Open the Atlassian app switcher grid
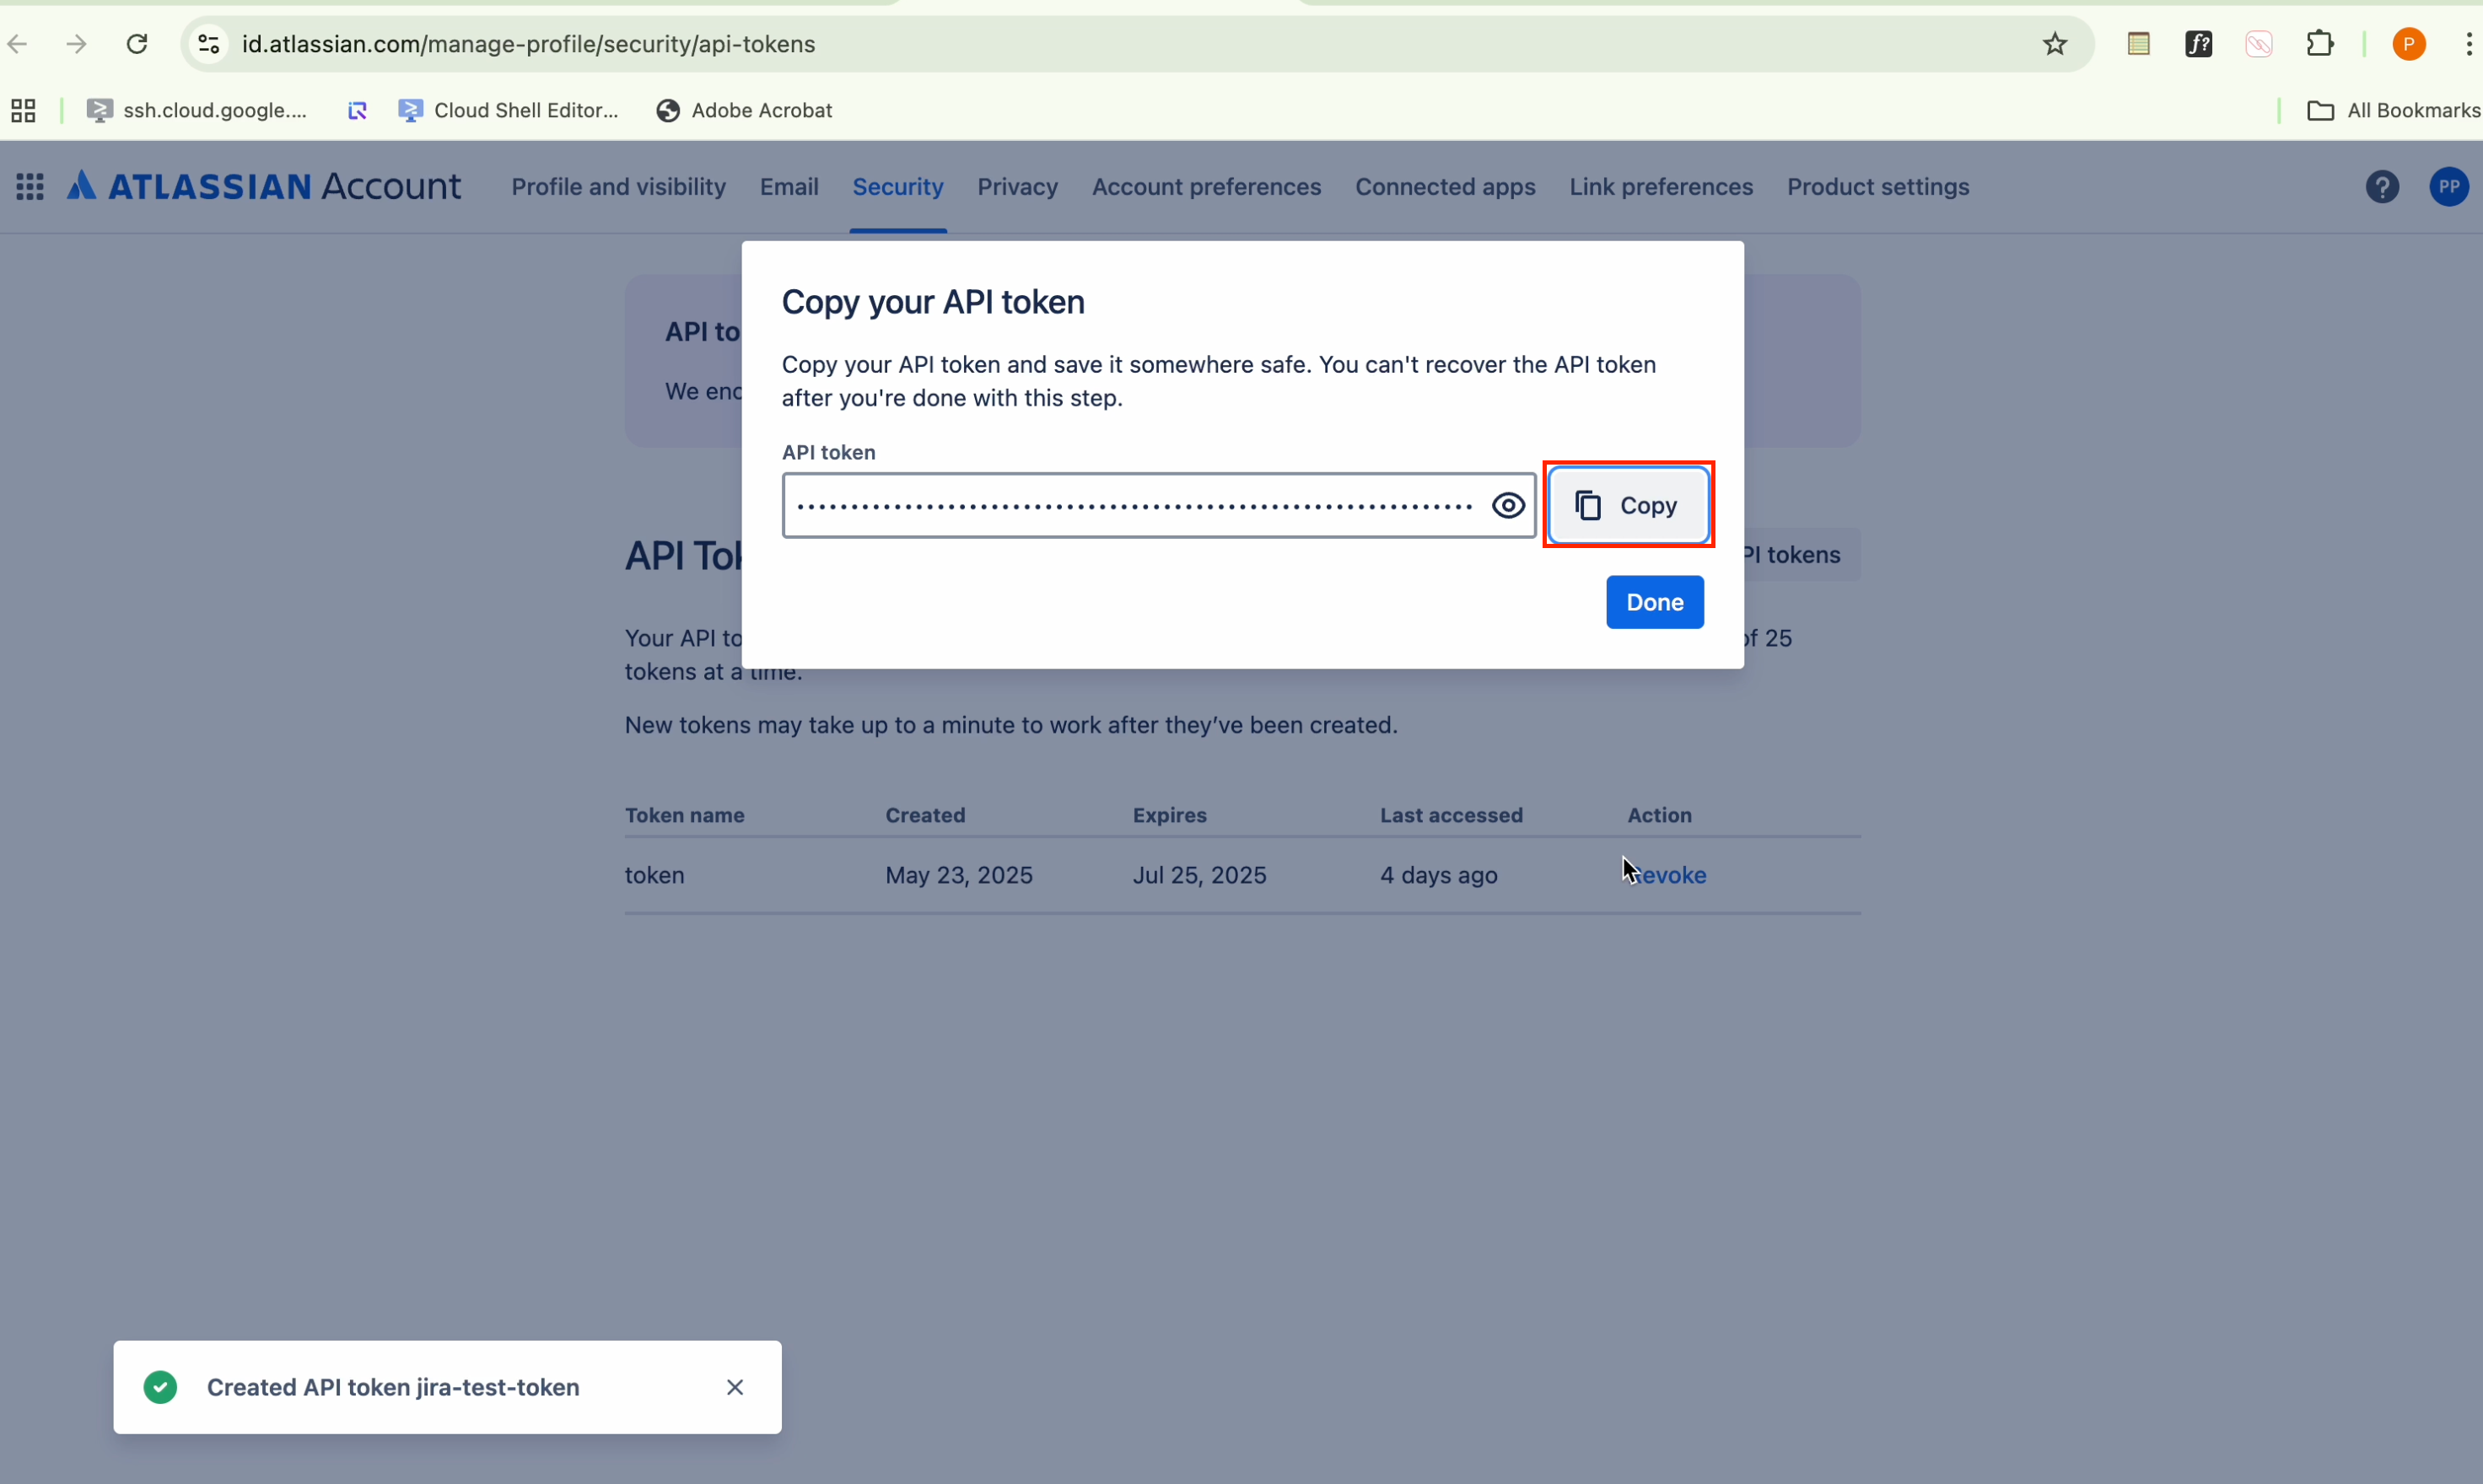This screenshot has width=2483, height=1484. (x=30, y=187)
